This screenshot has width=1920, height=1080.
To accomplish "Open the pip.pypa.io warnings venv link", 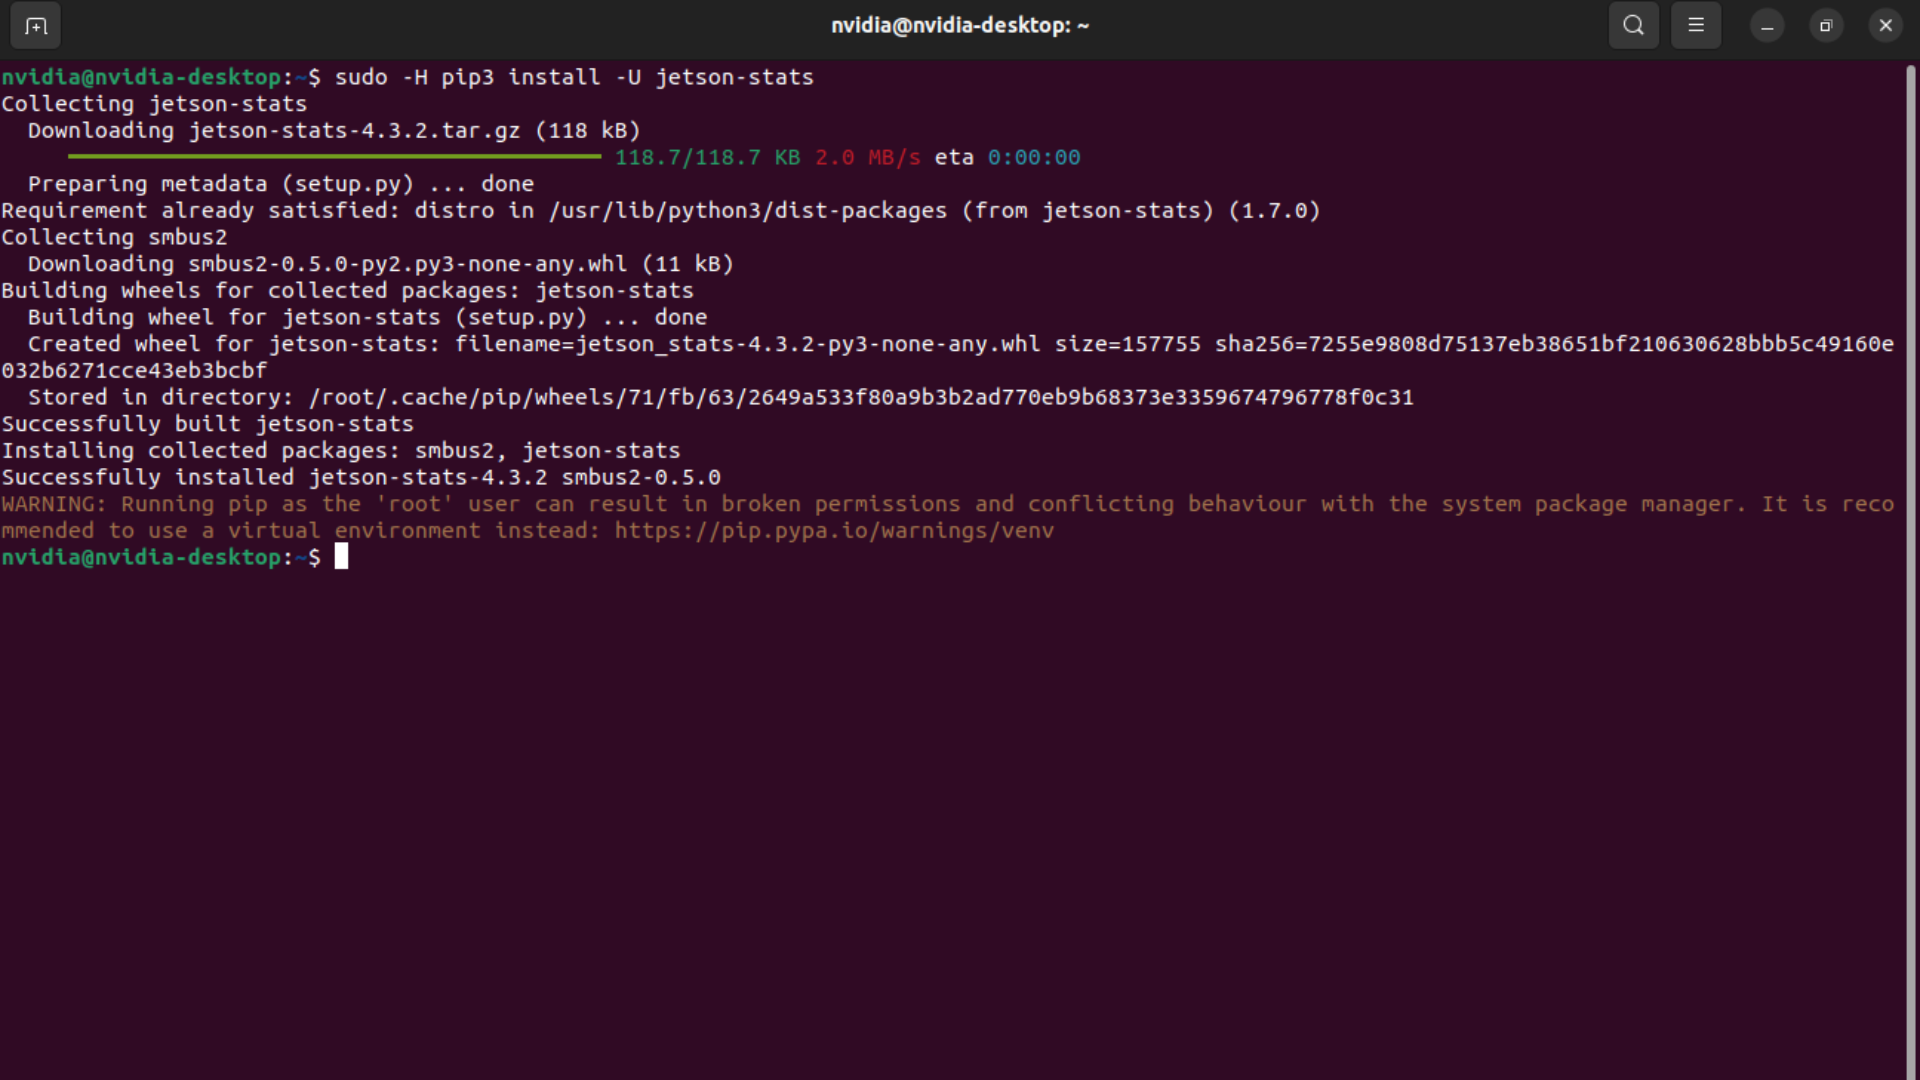I will (834, 531).
